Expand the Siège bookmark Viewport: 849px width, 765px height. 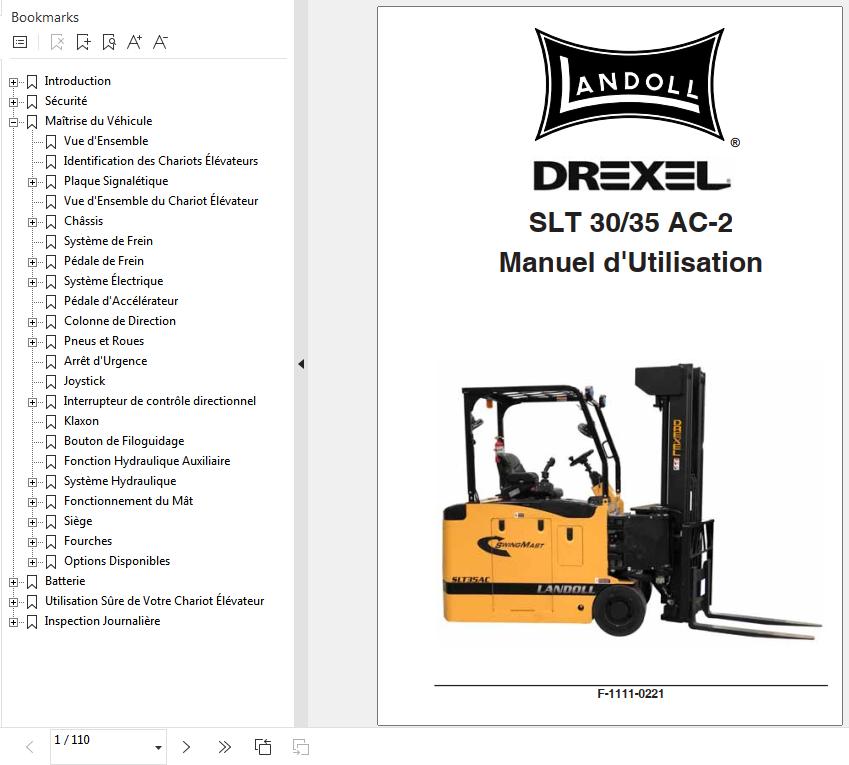(32, 522)
